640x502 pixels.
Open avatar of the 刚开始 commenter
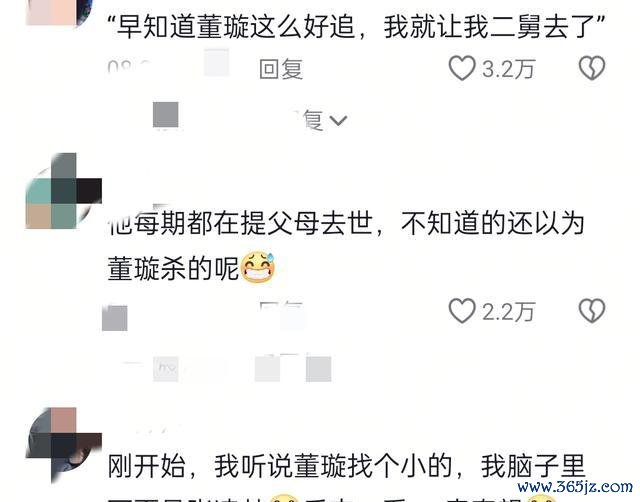[63, 445]
